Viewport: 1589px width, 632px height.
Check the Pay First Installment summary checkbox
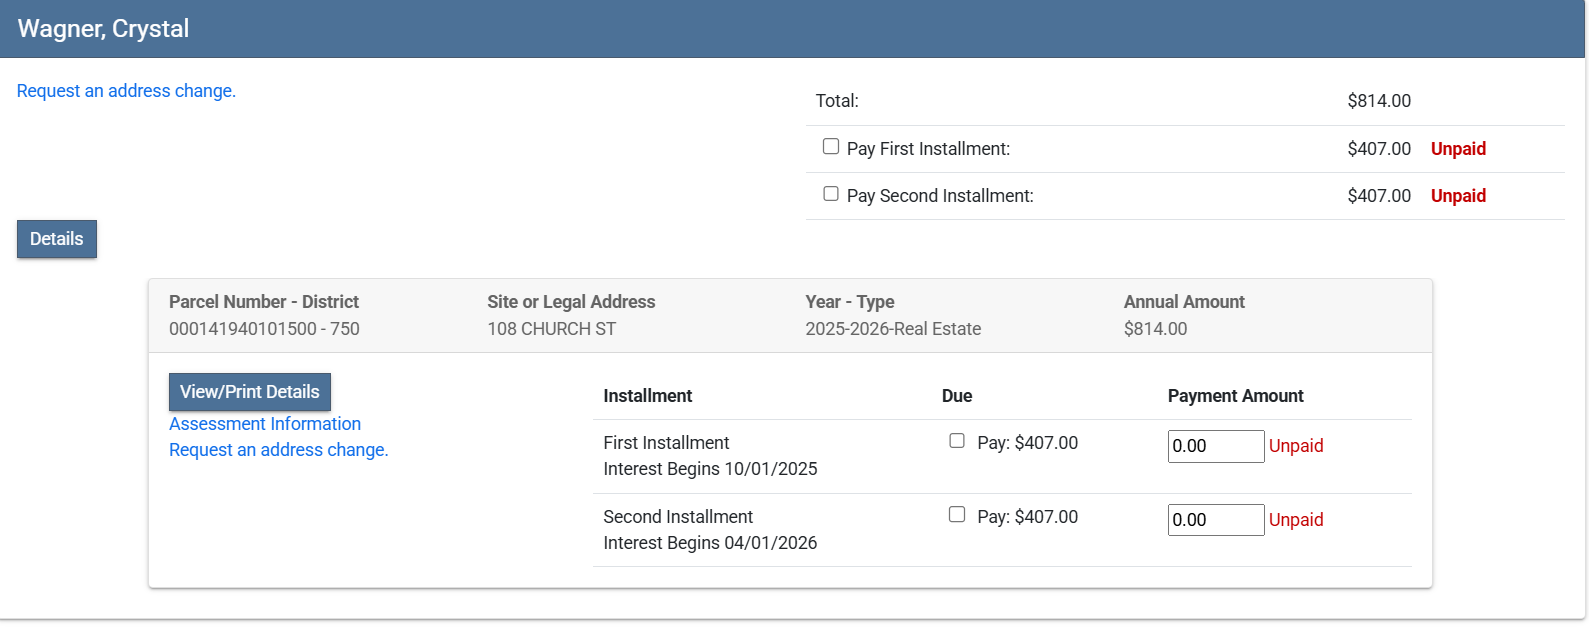(x=831, y=147)
